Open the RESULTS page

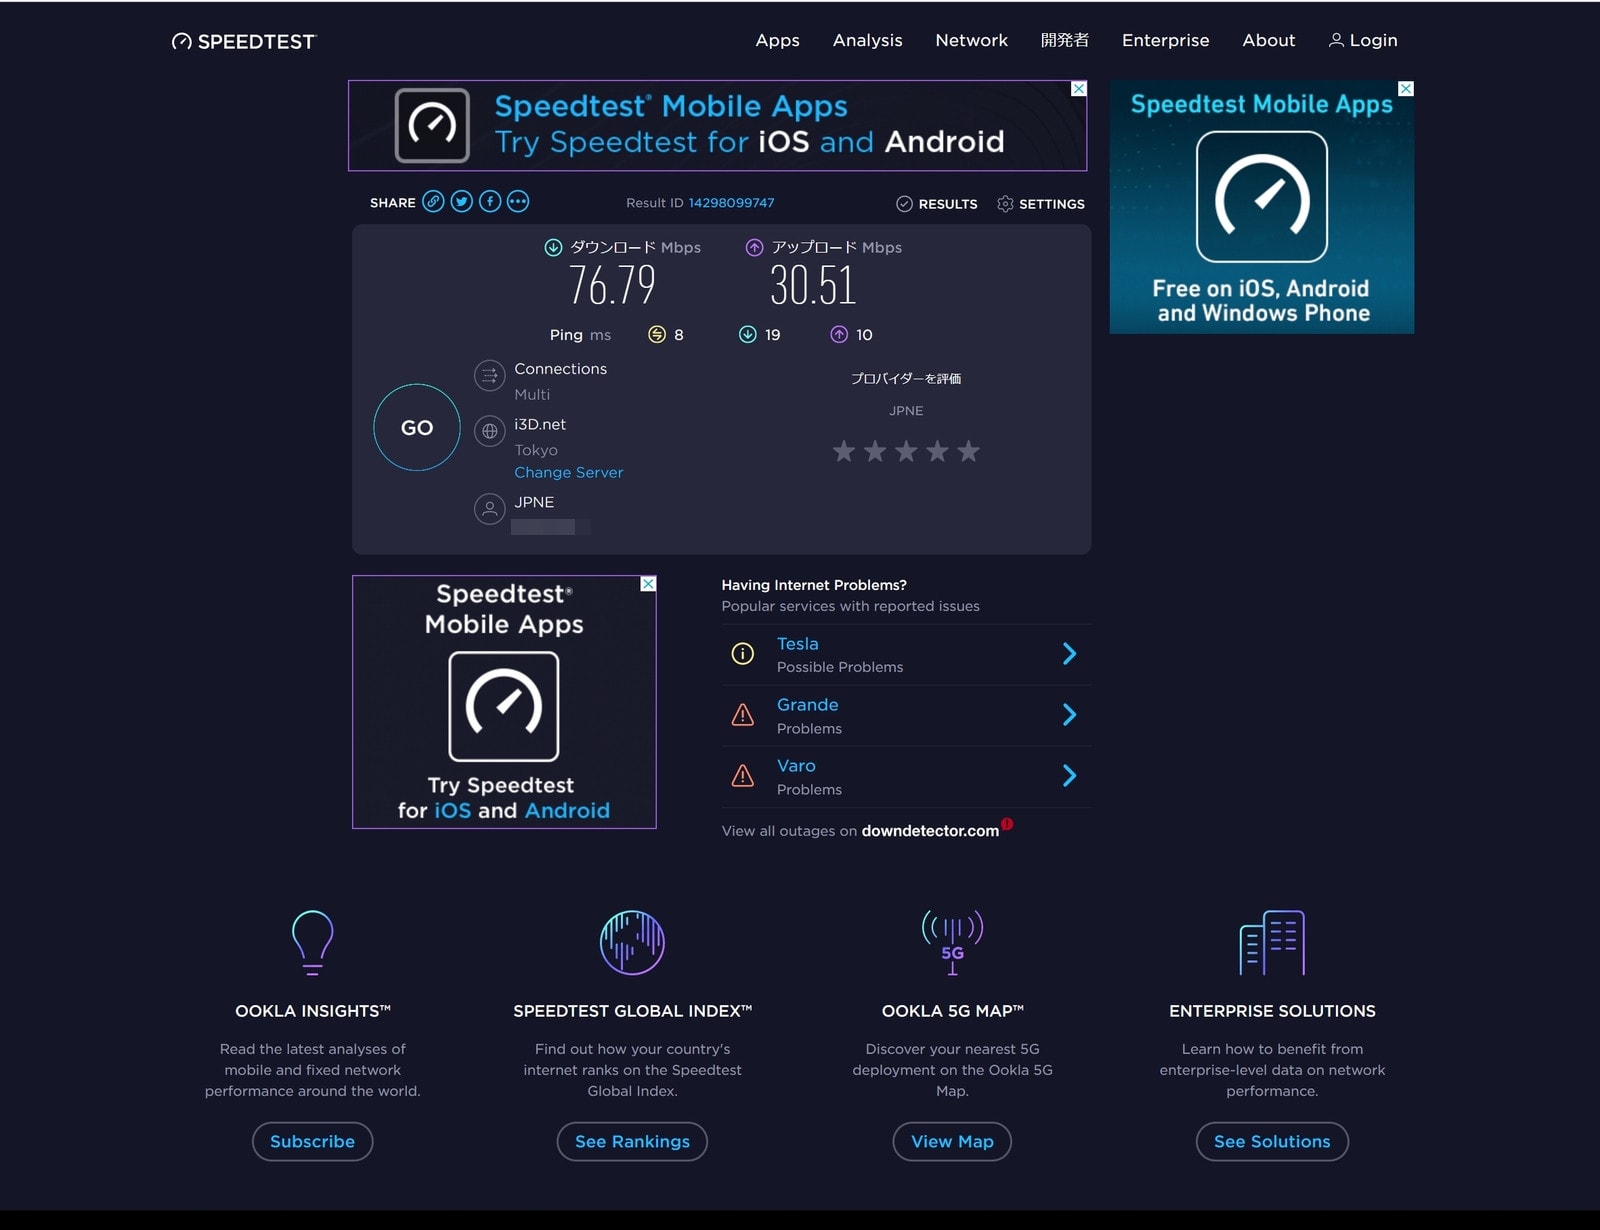[x=937, y=204]
